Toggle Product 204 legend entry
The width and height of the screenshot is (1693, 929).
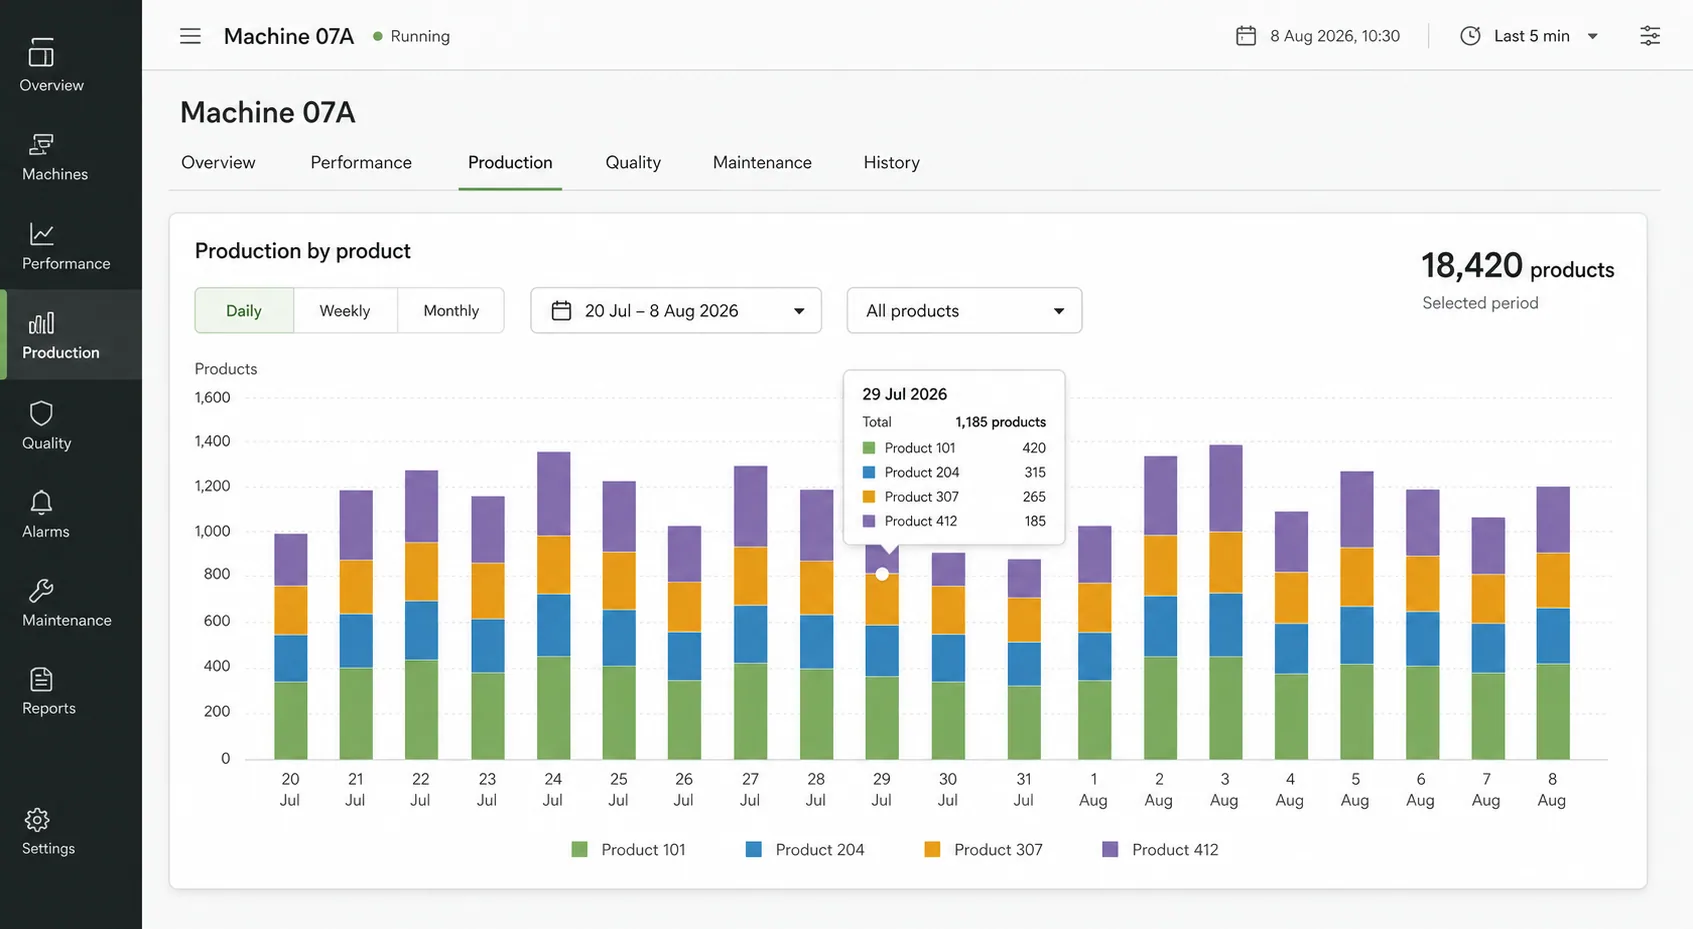point(804,850)
